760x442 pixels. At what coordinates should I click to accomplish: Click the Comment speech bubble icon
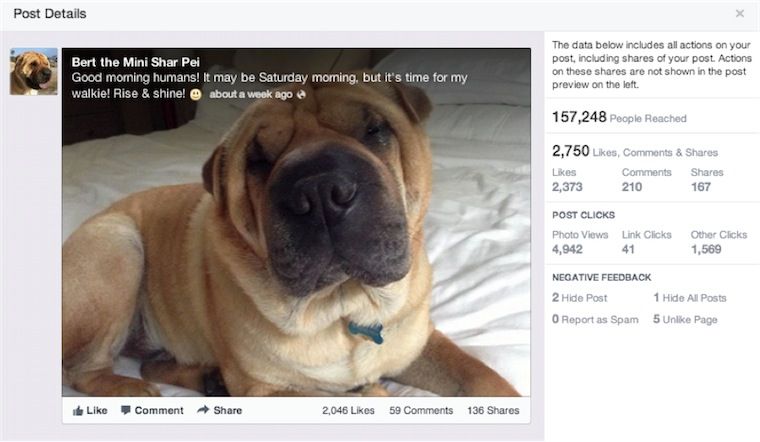tap(126, 410)
